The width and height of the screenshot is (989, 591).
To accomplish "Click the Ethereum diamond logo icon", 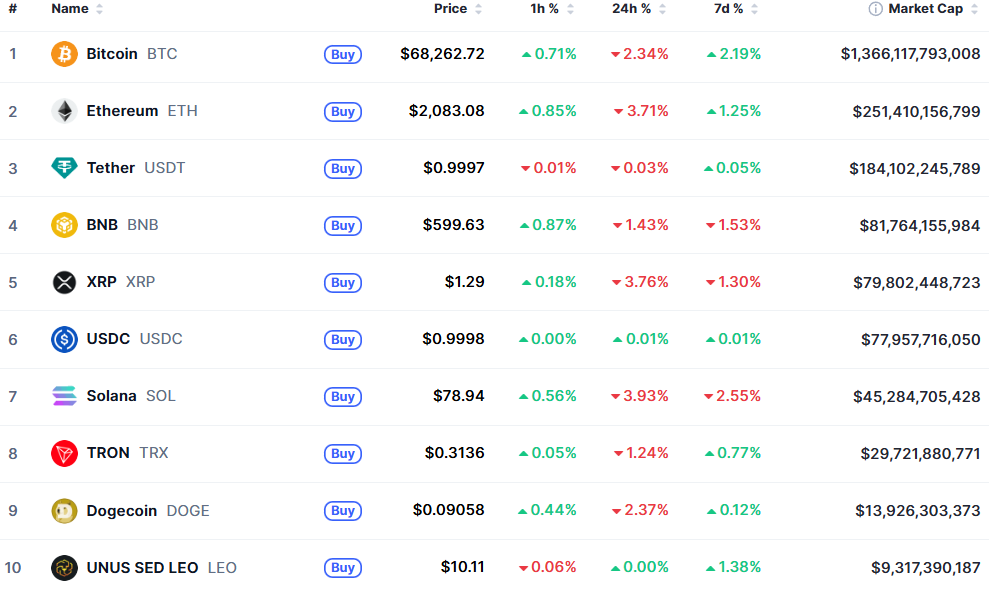I will pyautogui.click(x=64, y=111).
